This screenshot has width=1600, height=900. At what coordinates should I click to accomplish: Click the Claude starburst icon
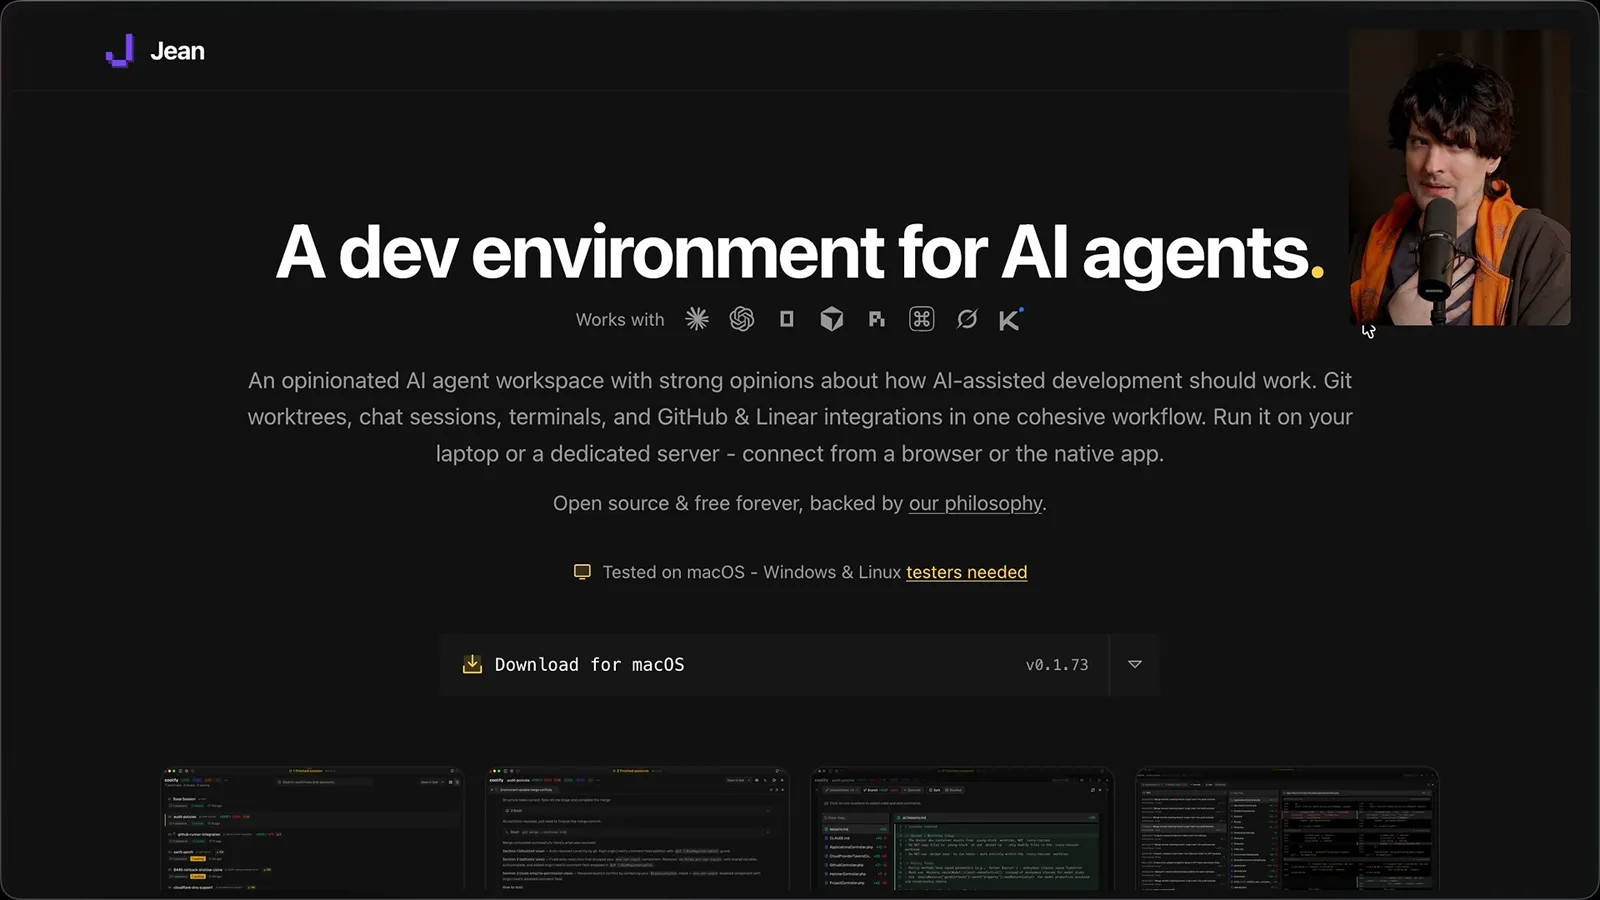pyautogui.click(x=697, y=319)
